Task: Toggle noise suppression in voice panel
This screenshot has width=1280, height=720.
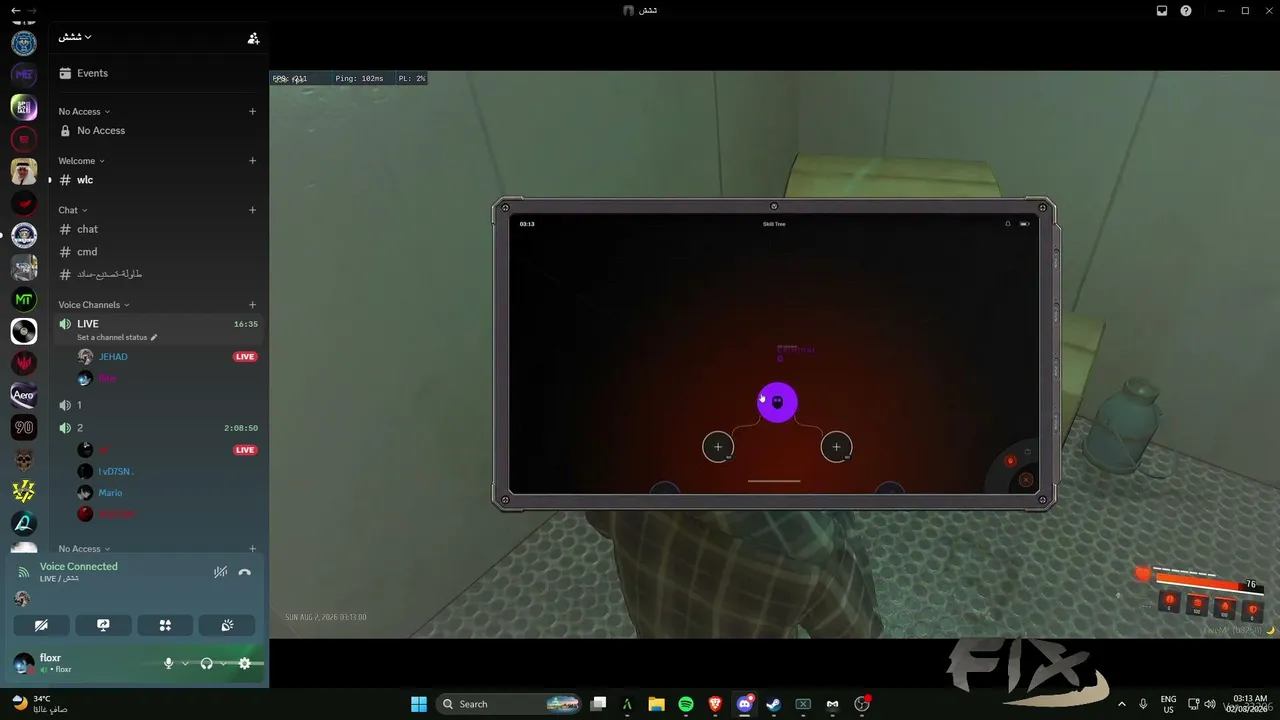Action: (220, 572)
